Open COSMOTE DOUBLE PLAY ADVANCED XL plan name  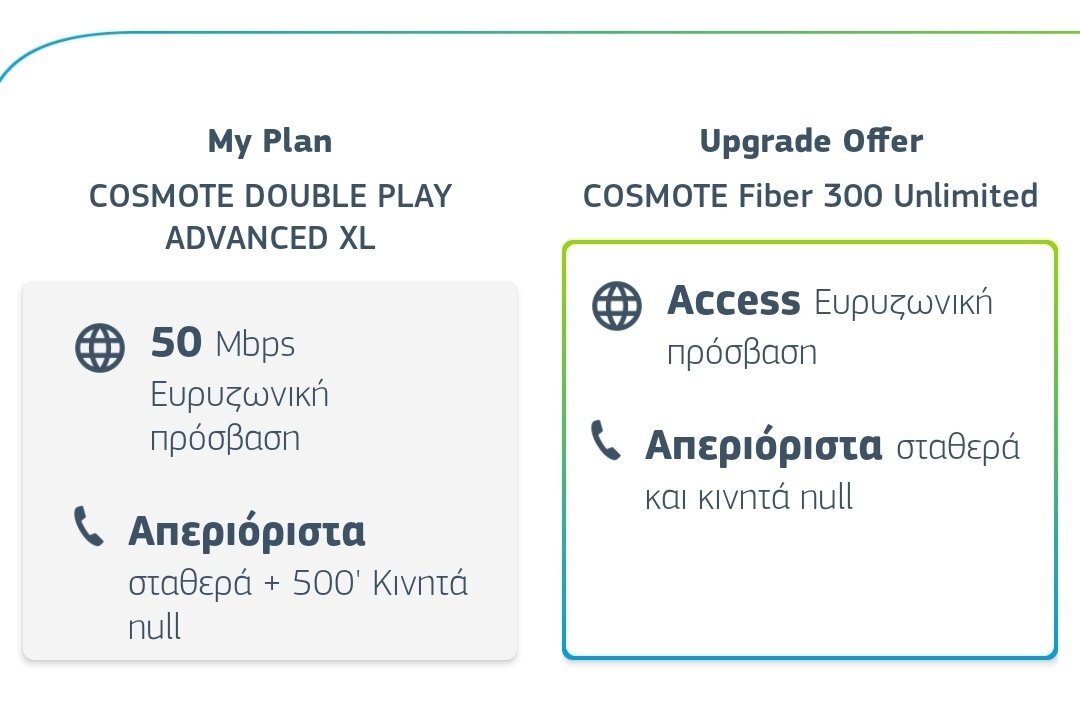coord(270,217)
